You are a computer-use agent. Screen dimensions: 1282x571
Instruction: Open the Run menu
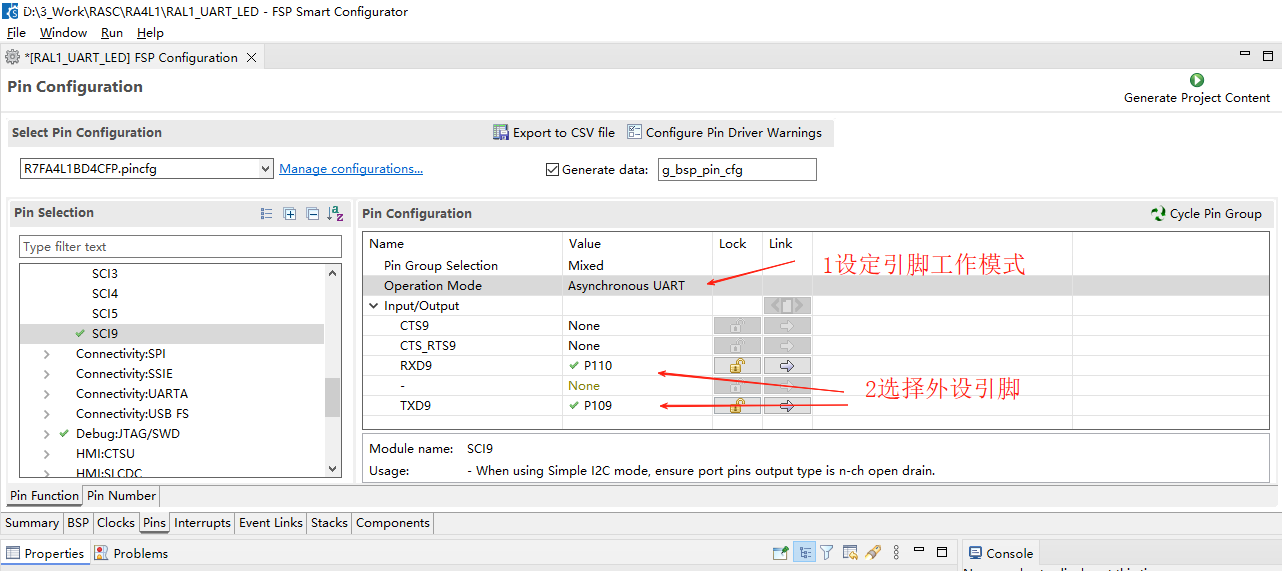[112, 33]
